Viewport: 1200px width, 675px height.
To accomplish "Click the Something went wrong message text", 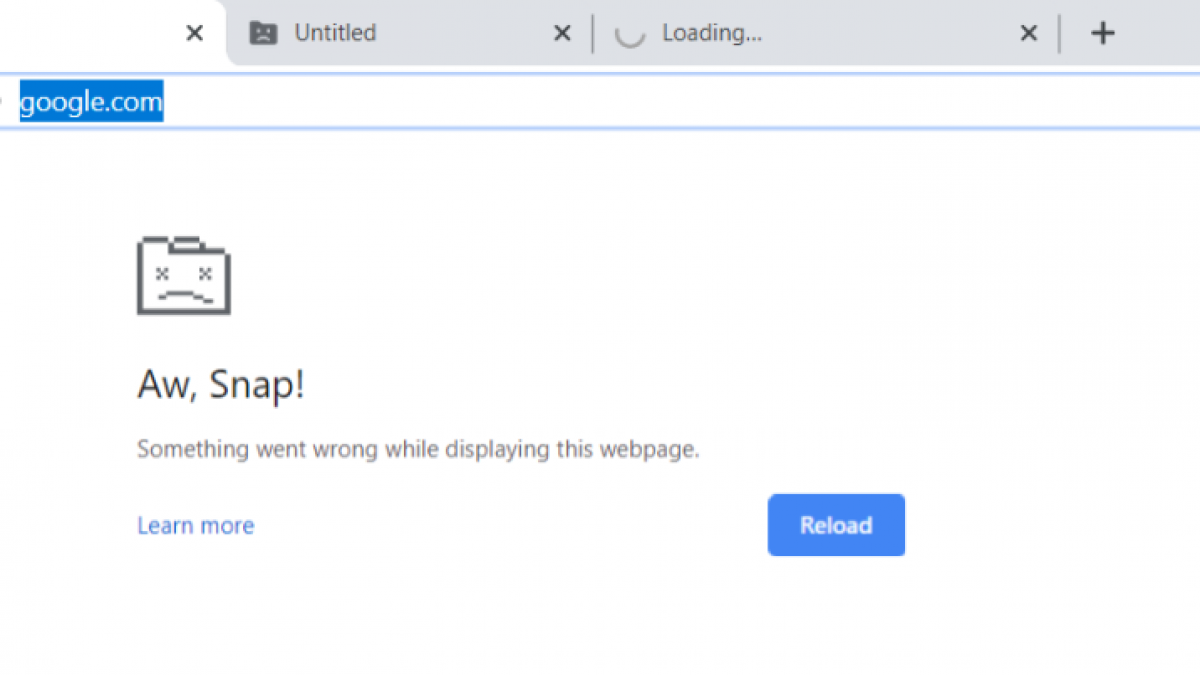I will tap(418, 449).
